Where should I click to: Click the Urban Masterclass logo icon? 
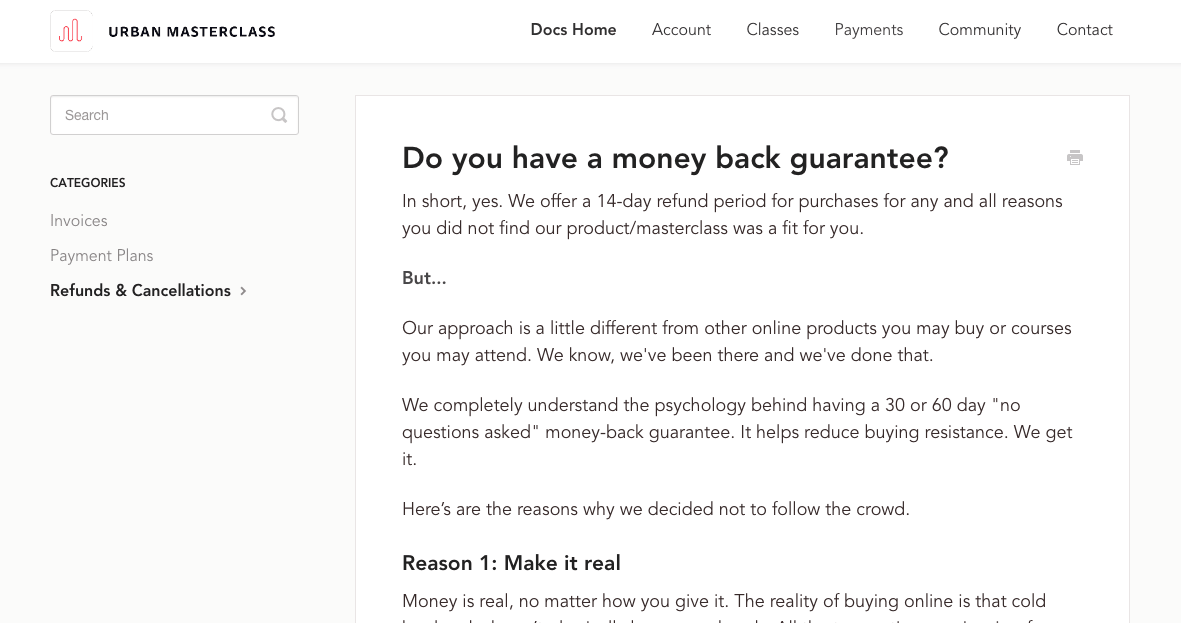pos(71,31)
